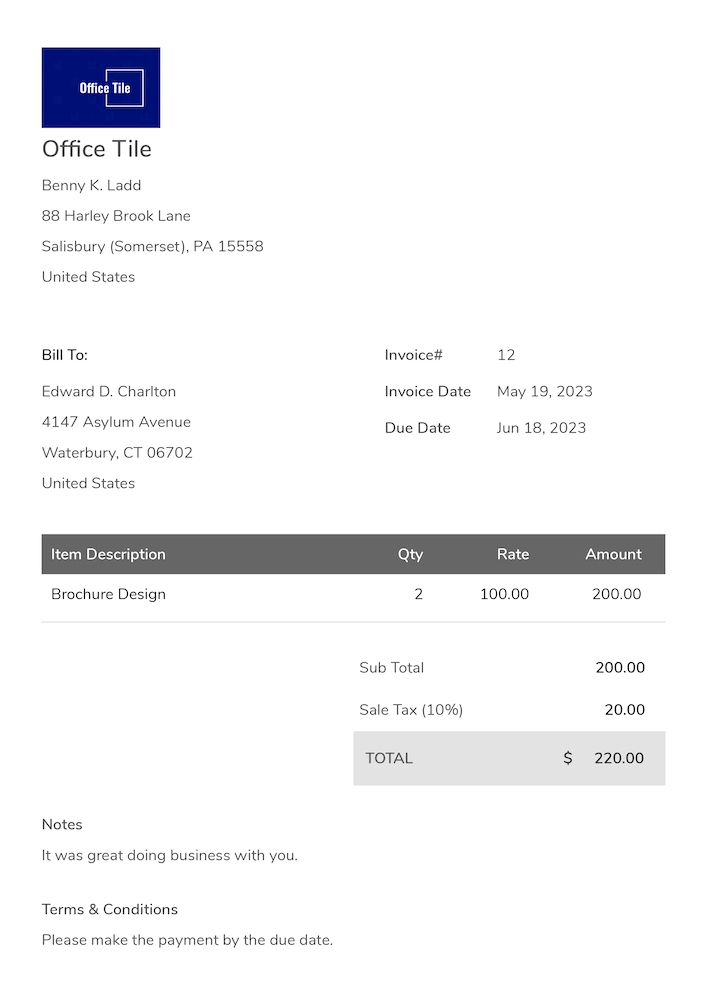Click the Qty column header

coord(410,554)
